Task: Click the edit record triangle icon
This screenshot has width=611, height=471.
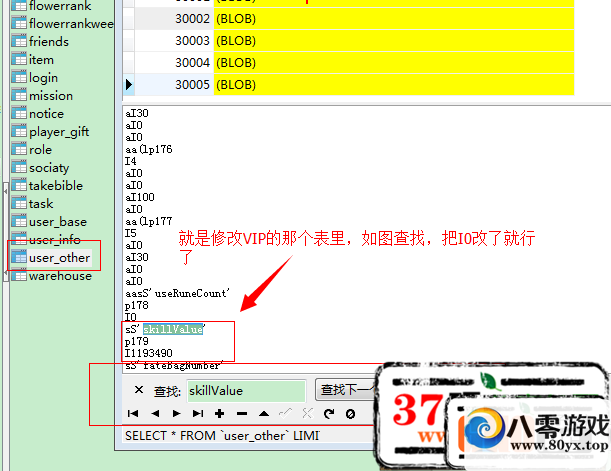Action: coord(264,413)
